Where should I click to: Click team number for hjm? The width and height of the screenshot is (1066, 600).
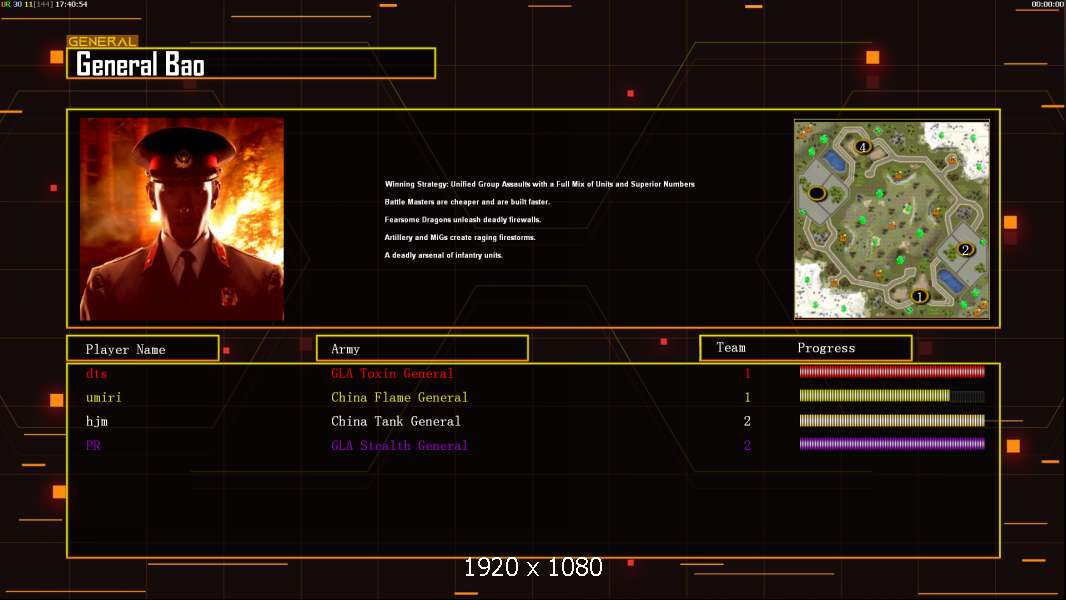coord(747,421)
